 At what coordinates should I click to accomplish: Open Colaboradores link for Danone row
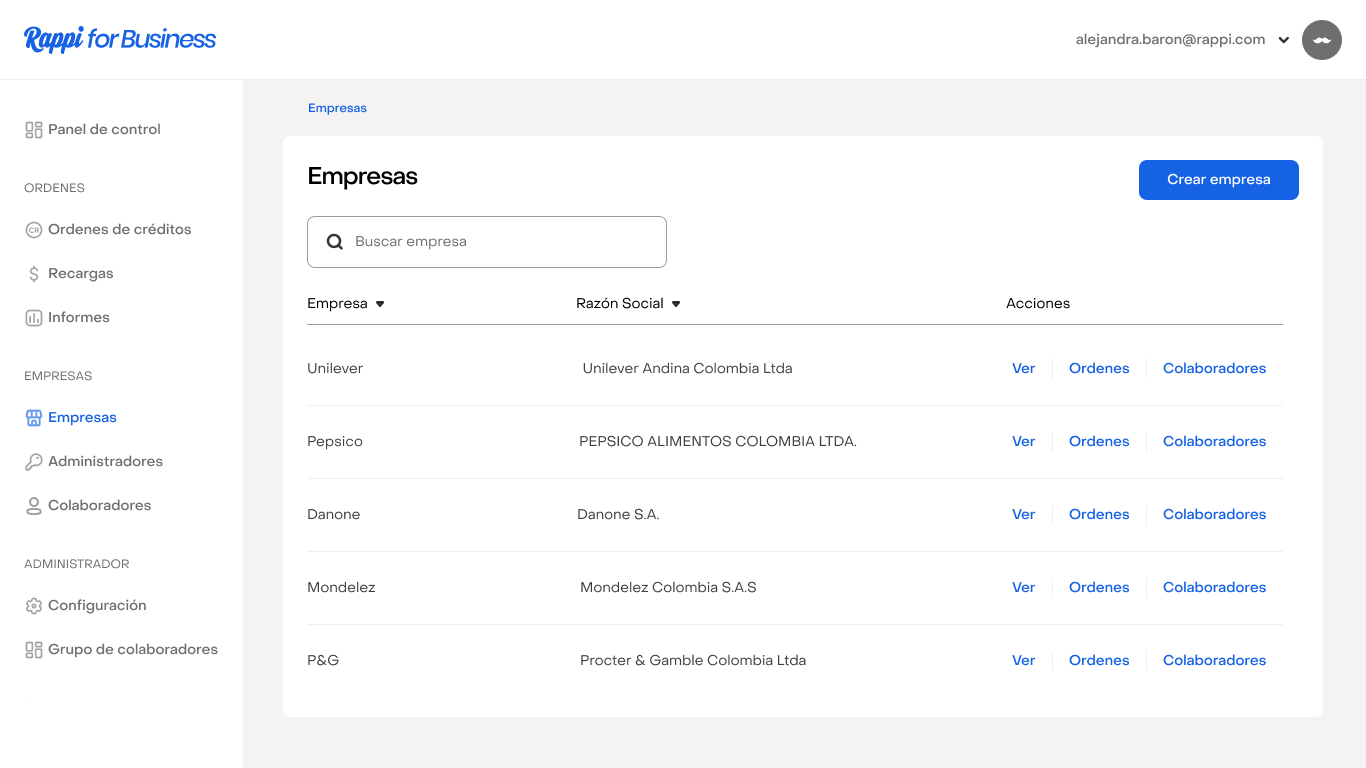(x=1214, y=515)
